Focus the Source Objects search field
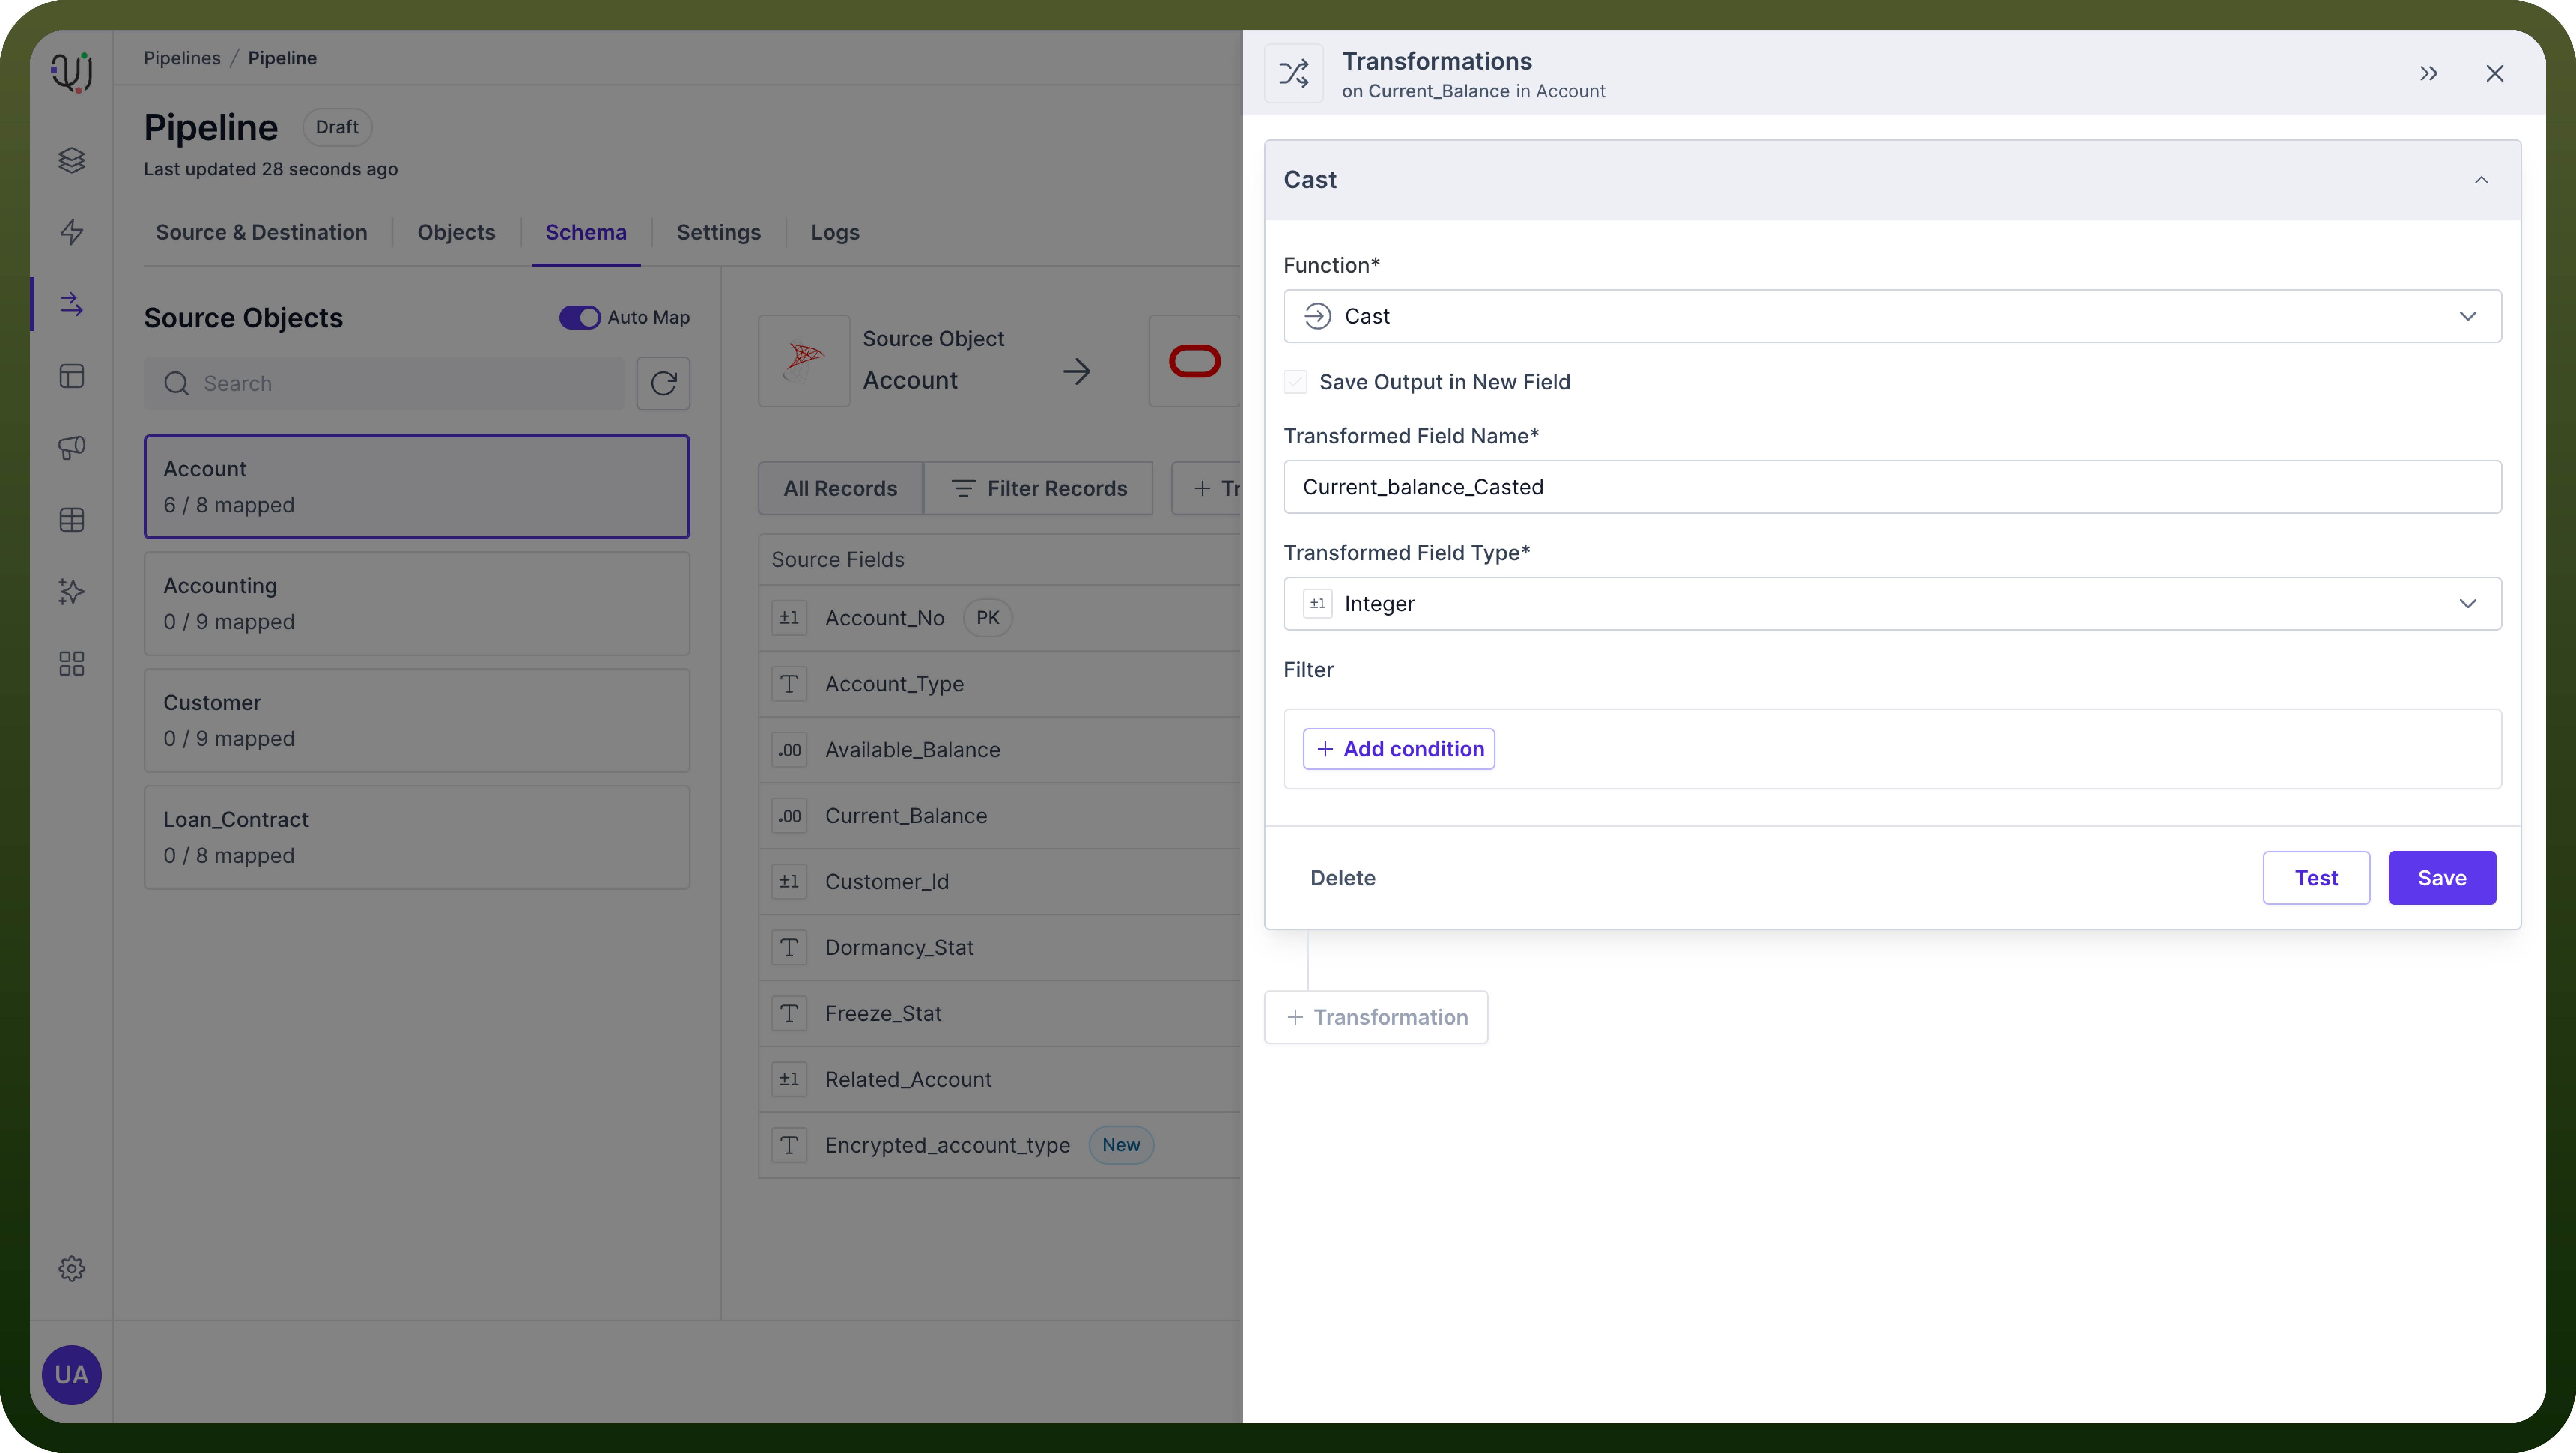This screenshot has height=1453, width=2576. [x=385, y=383]
